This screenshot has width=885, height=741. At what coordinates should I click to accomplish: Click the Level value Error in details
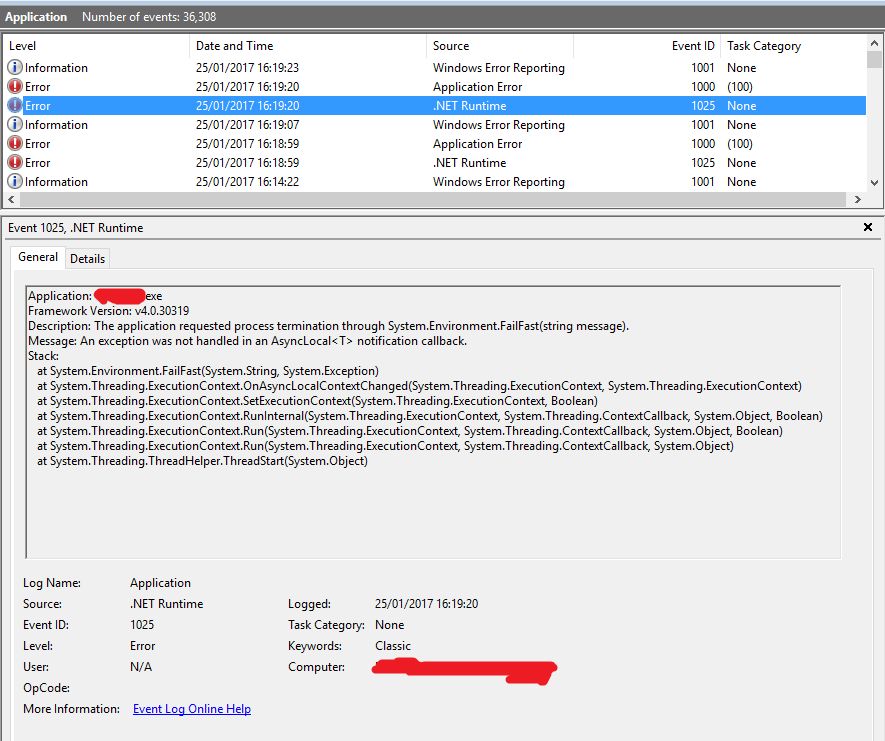coord(142,646)
